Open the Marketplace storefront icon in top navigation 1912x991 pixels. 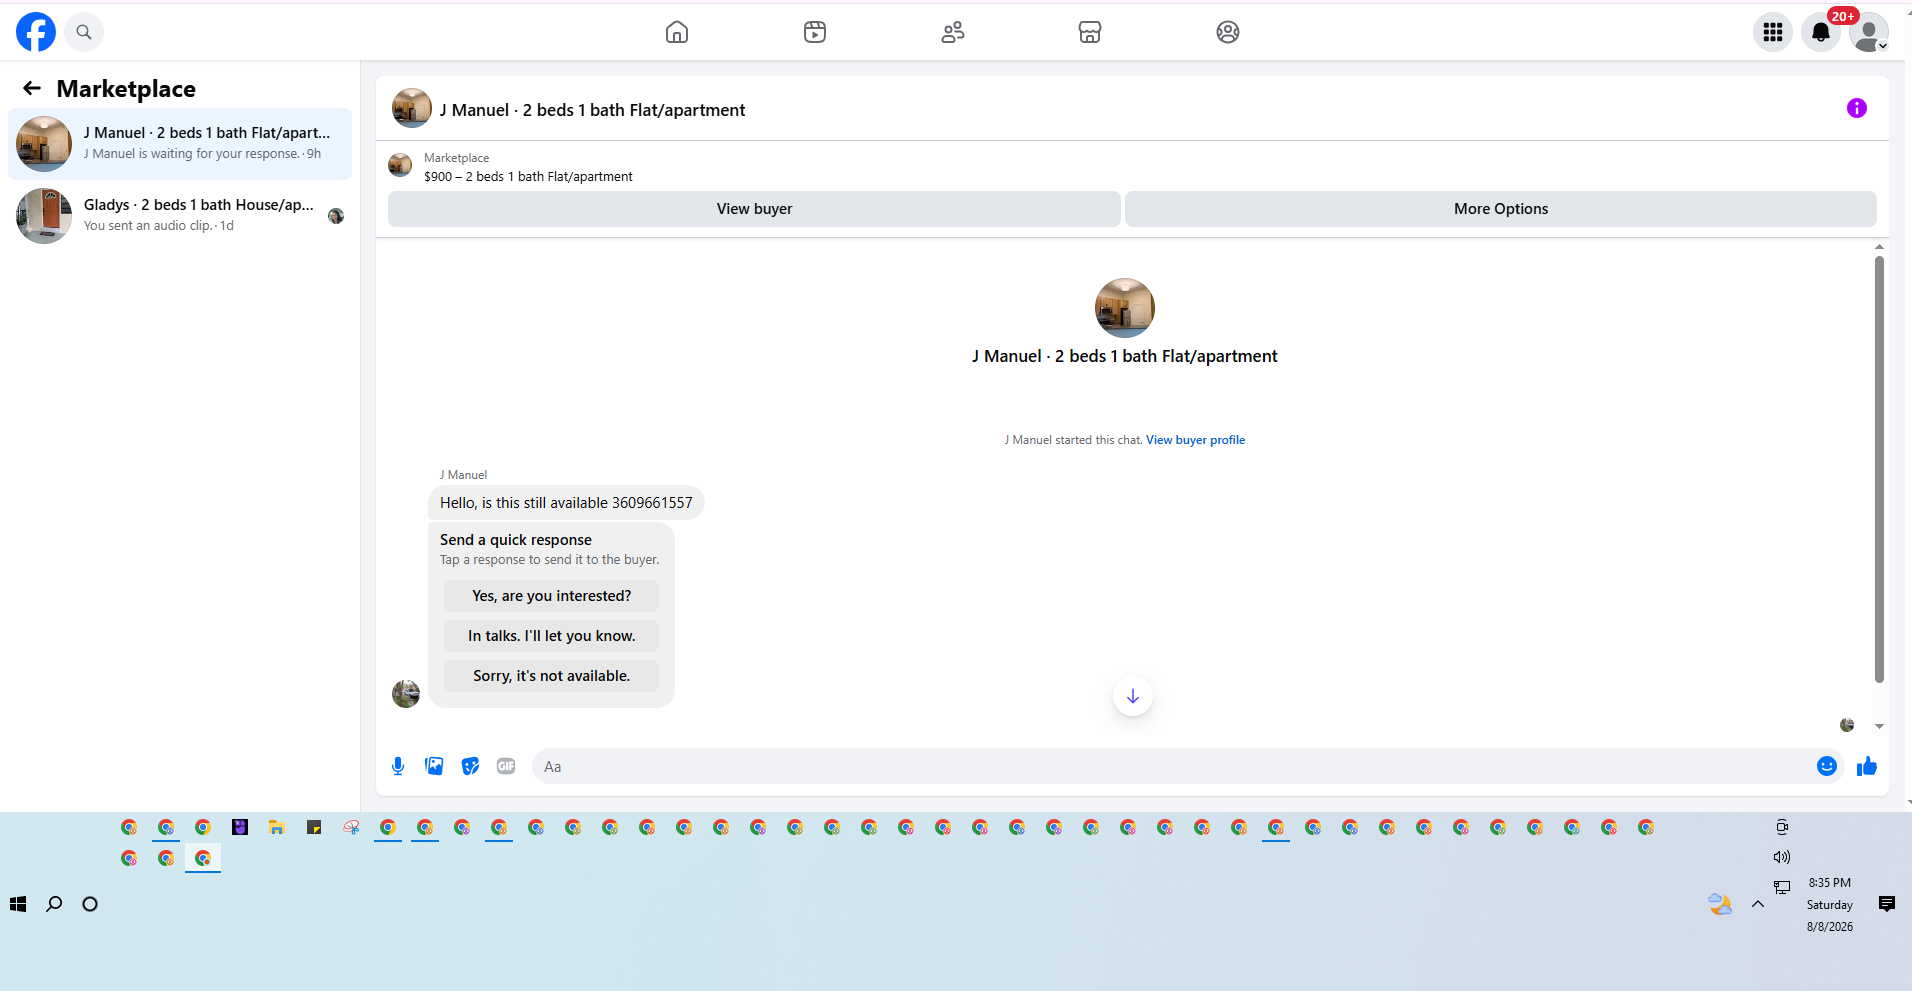click(1090, 32)
